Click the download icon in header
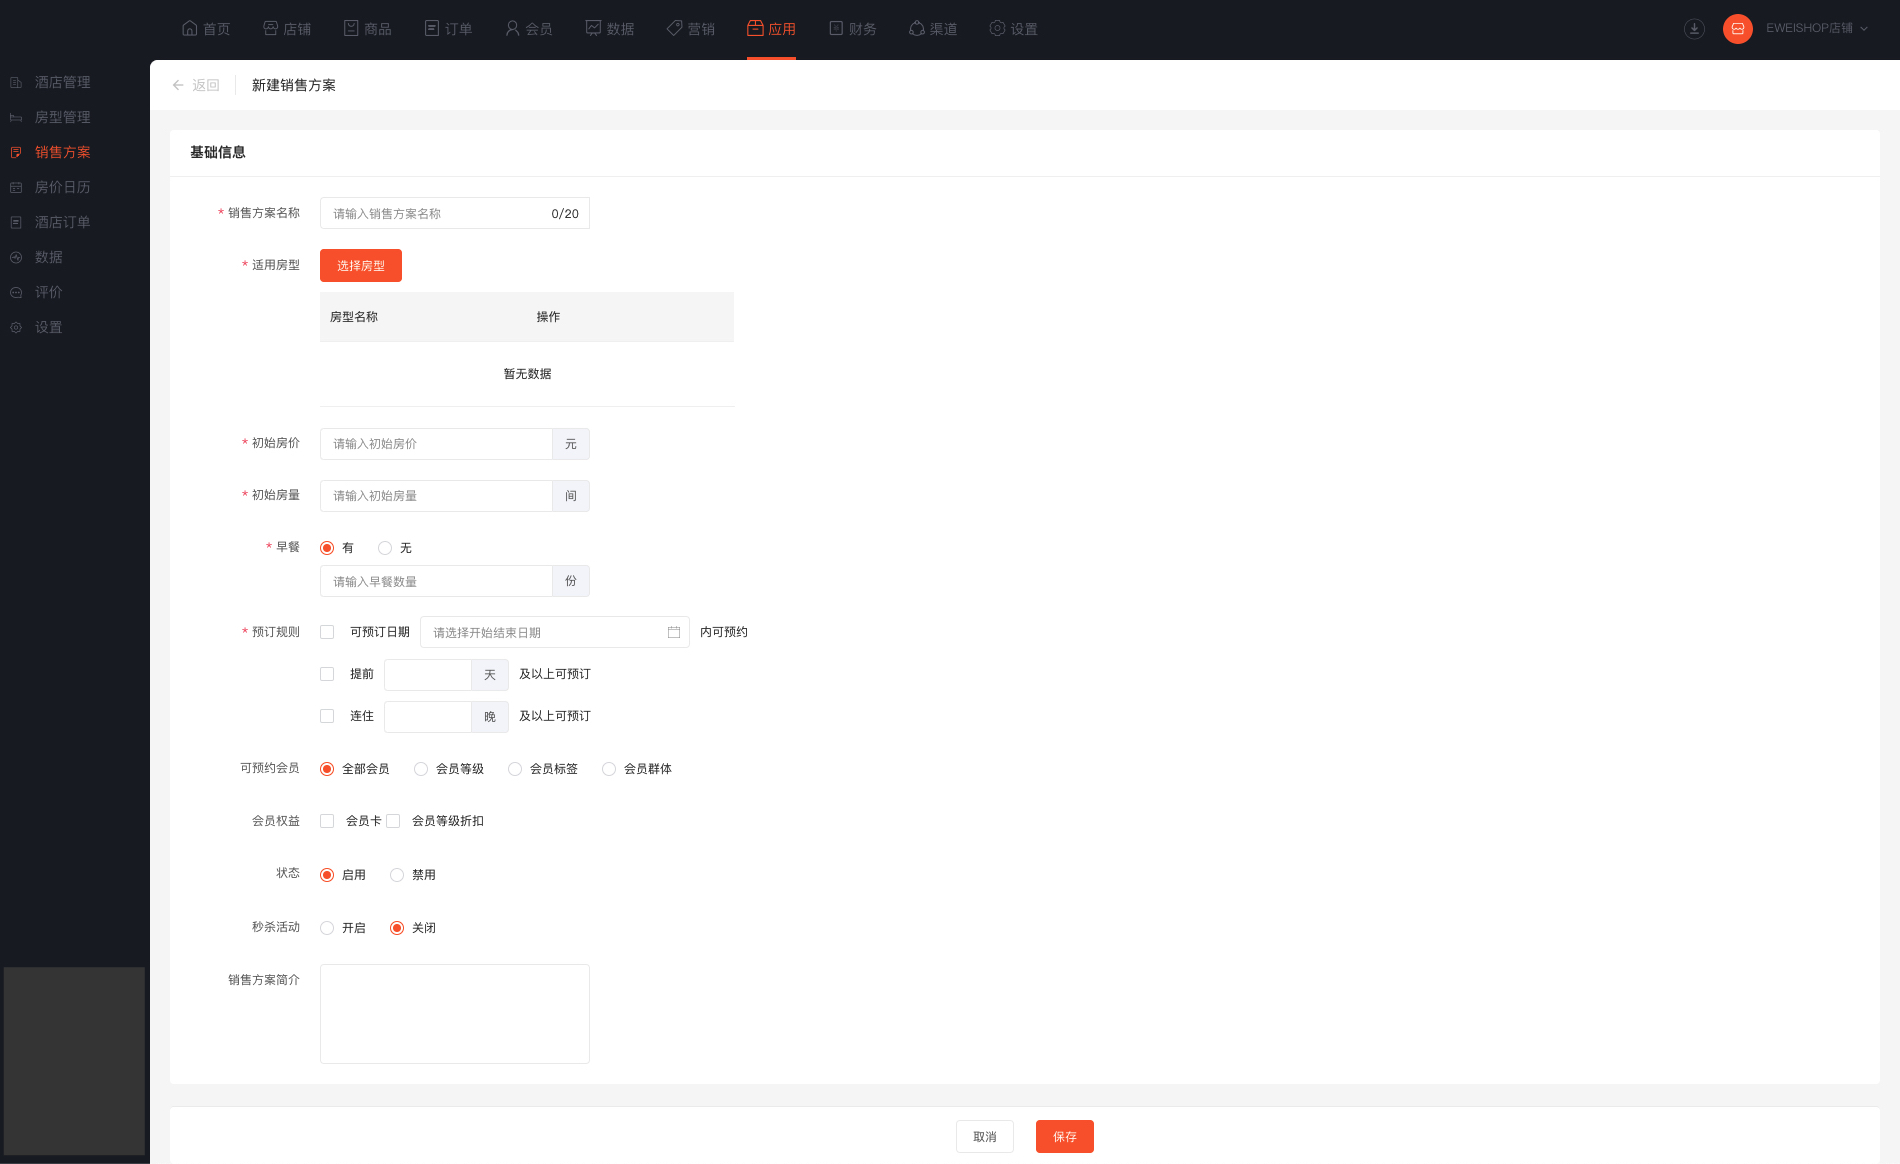Viewport: 1900px width, 1164px height. click(1694, 29)
